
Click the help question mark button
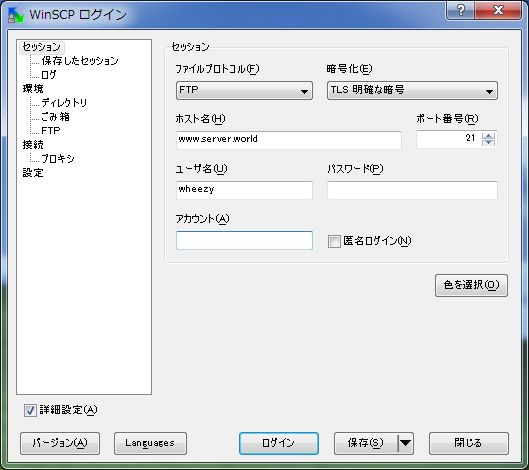click(461, 10)
